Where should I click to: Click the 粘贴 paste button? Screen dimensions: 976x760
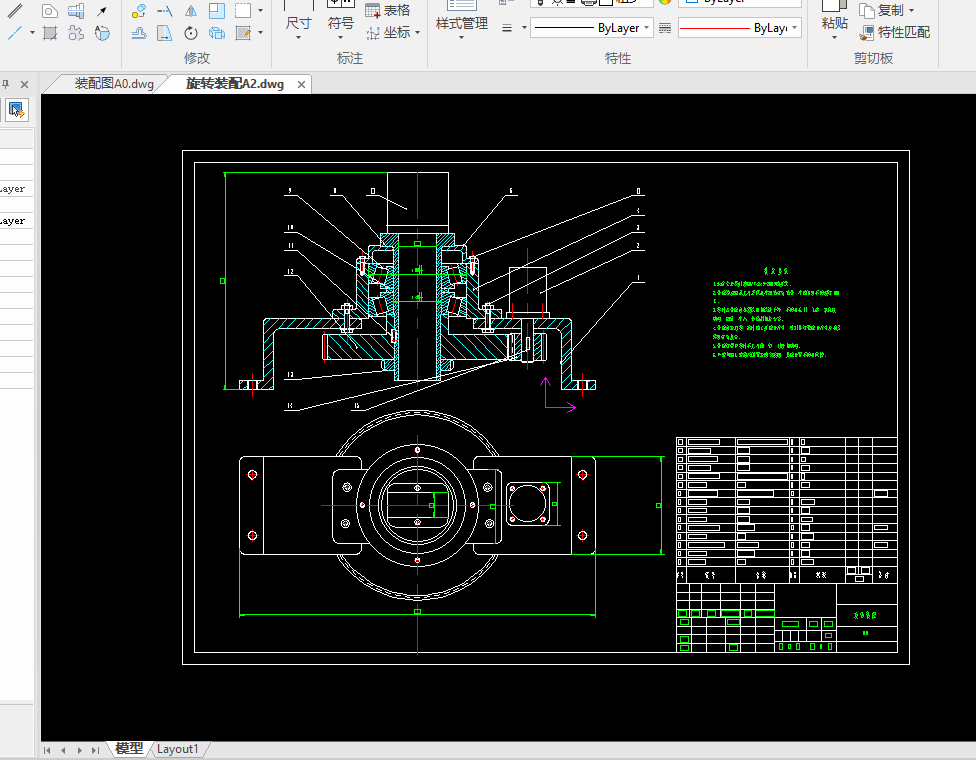(x=834, y=22)
